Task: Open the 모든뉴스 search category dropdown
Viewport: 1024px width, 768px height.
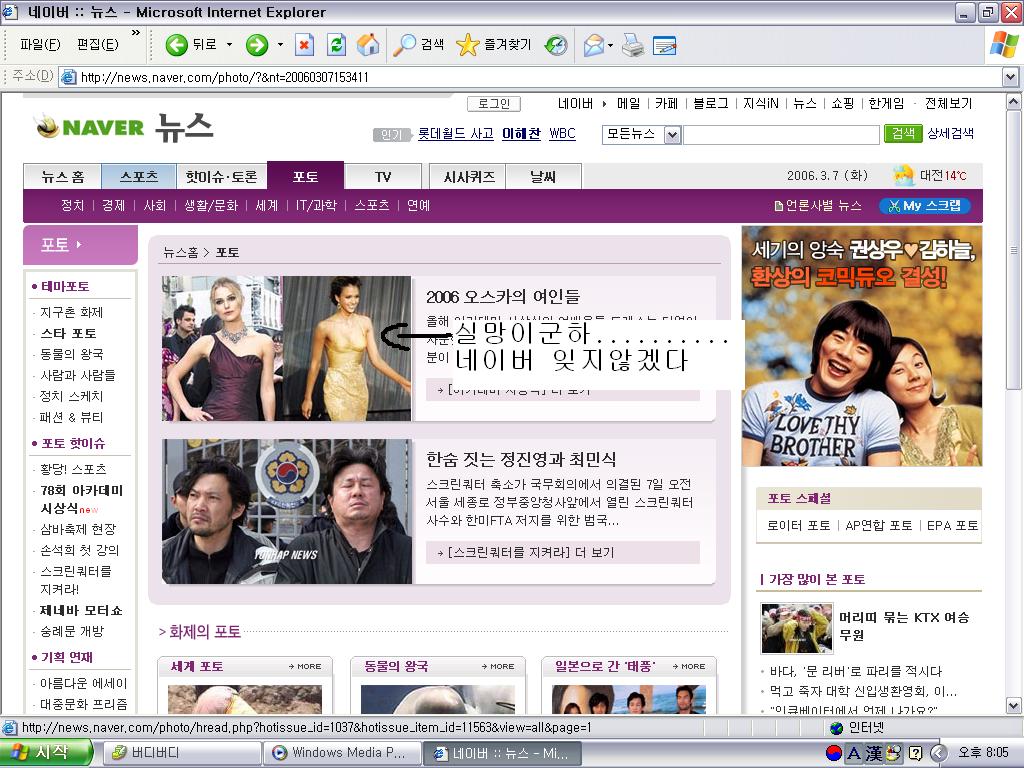Action: (x=672, y=135)
